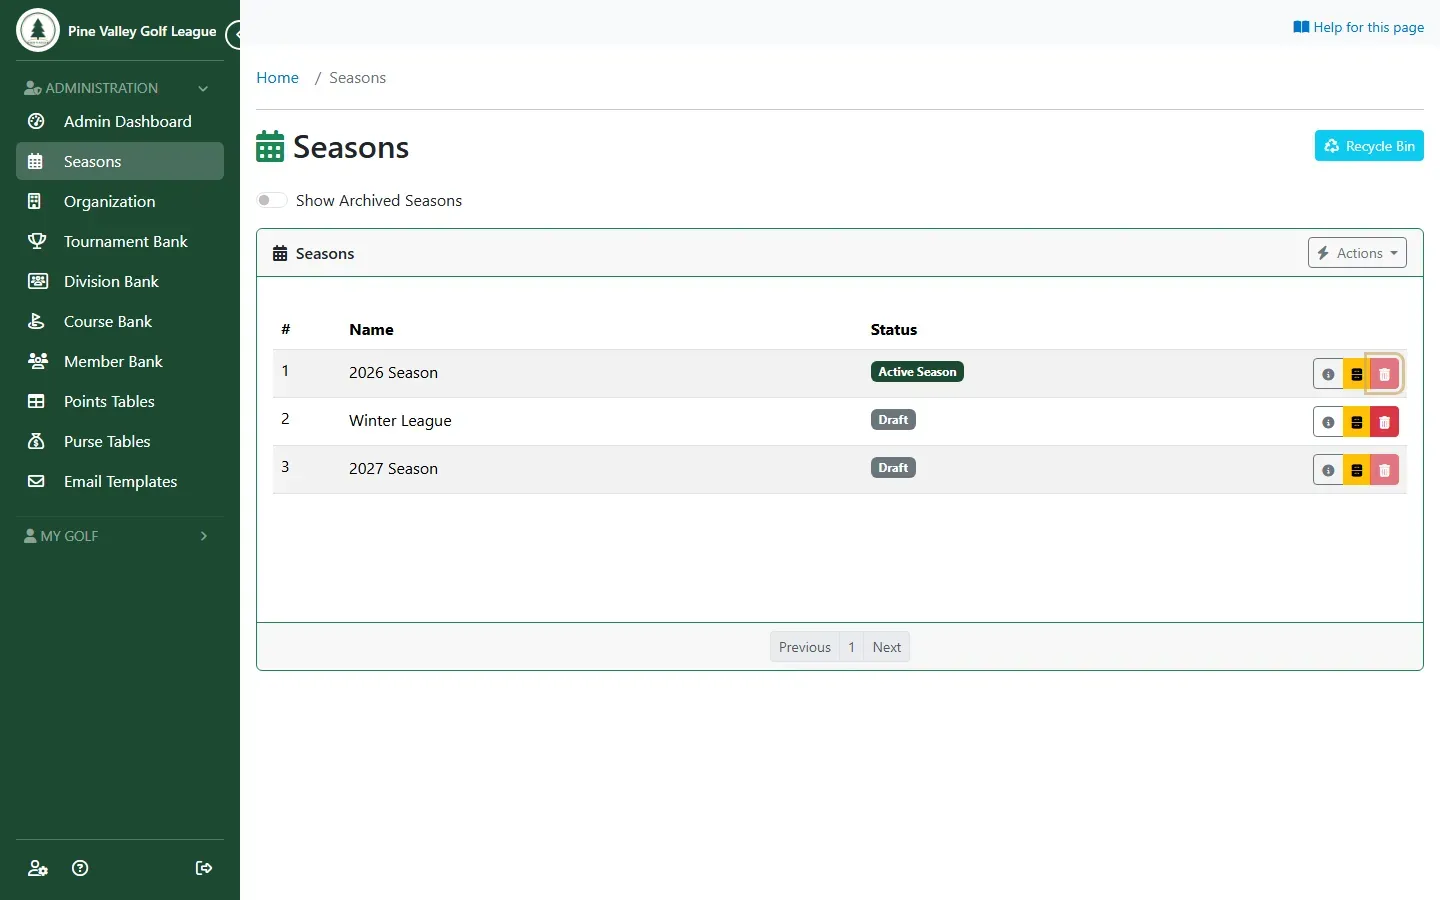1440x900 pixels.
Task: Collapse the Administration section
Action: point(120,88)
